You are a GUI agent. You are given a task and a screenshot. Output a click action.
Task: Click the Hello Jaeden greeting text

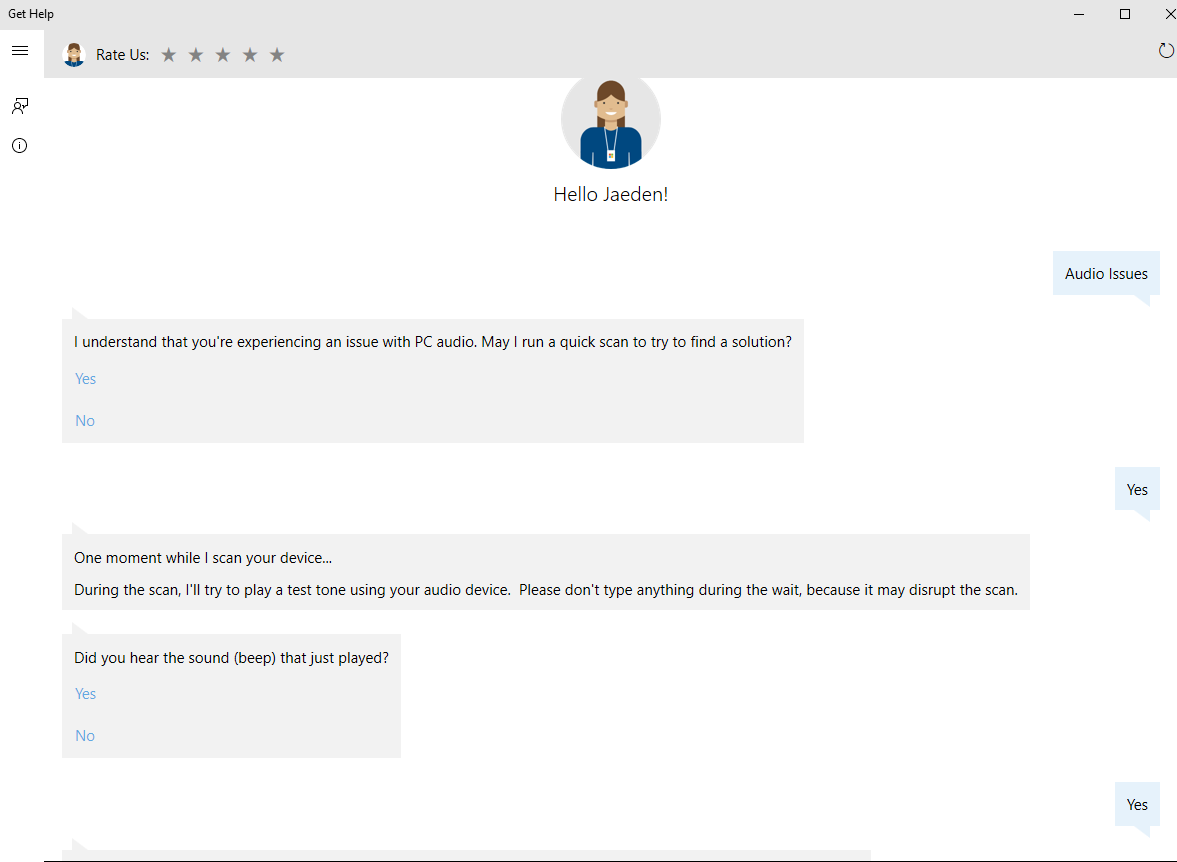(x=611, y=195)
